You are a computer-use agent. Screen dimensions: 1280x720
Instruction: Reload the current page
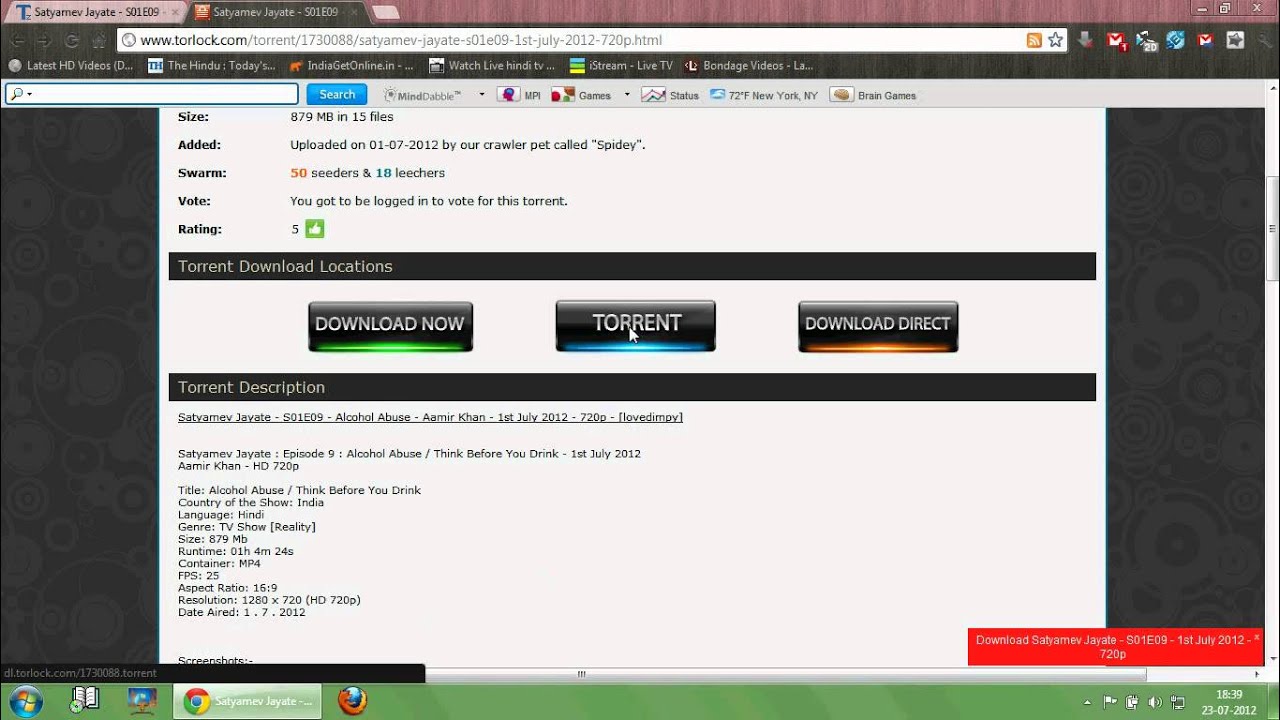[x=71, y=41]
